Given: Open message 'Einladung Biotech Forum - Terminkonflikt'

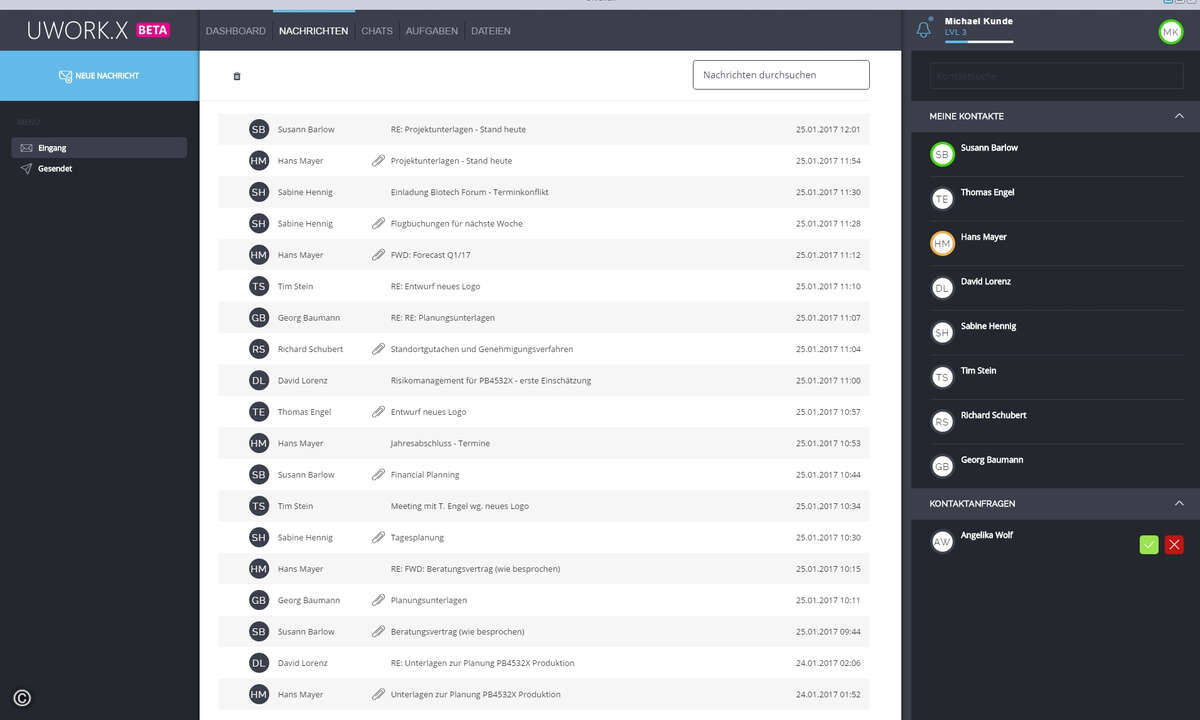Looking at the screenshot, I should click(469, 192).
